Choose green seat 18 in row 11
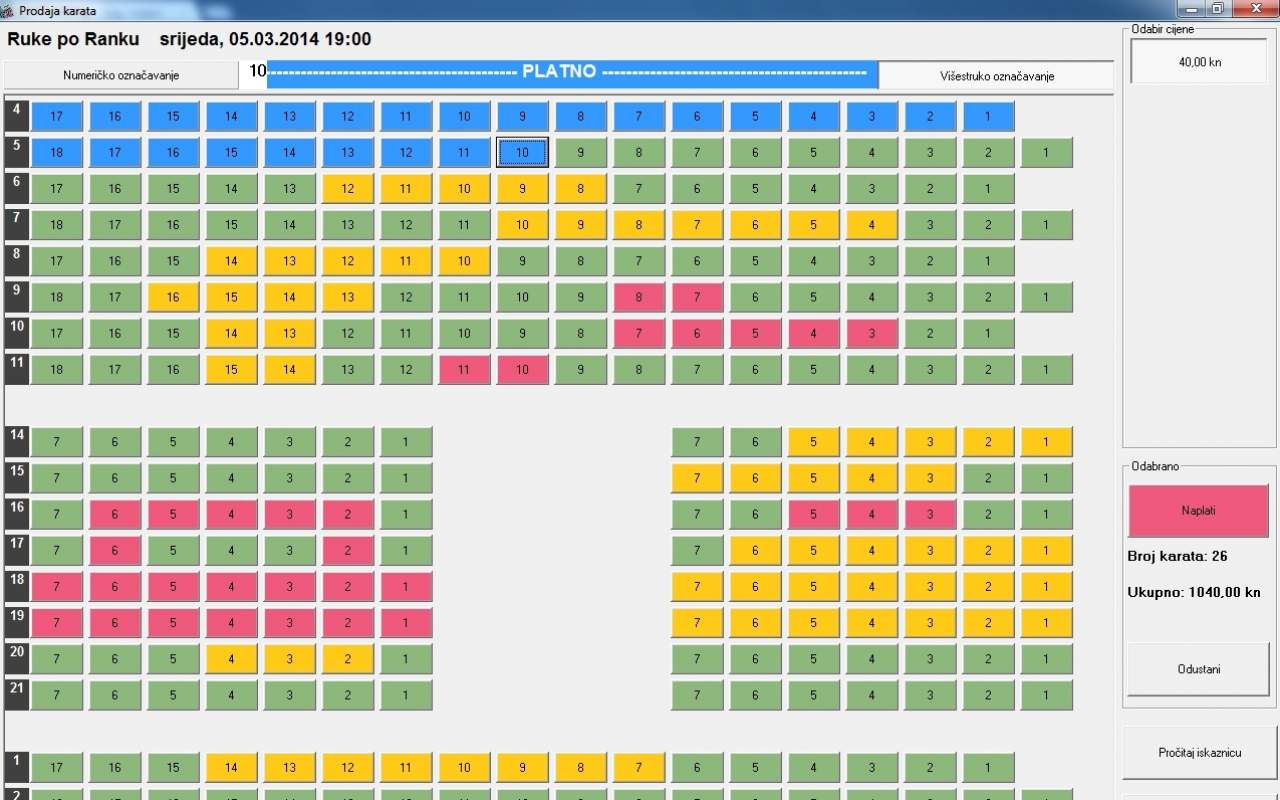 click(x=56, y=370)
